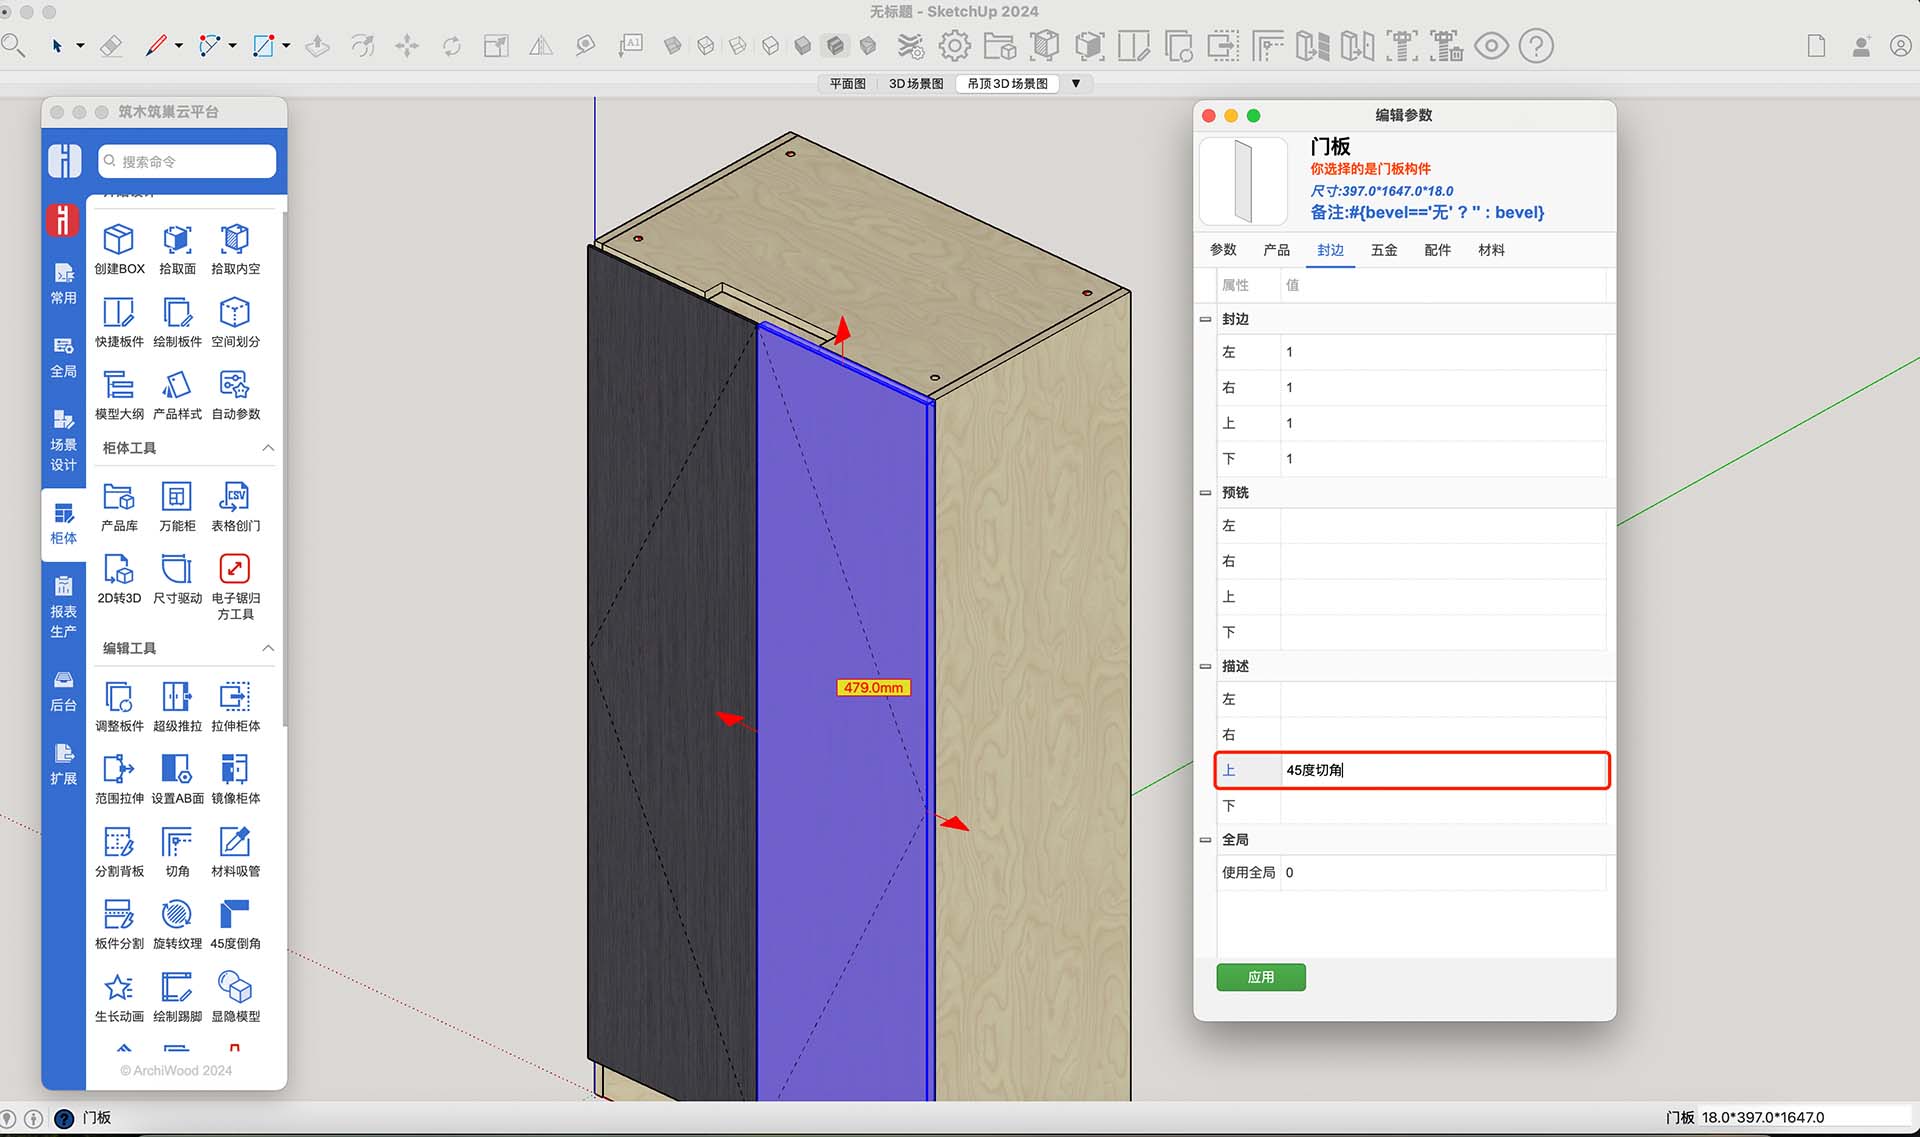Open SketchUp help question icon
The image size is (1920, 1137).
coord(1536,46)
